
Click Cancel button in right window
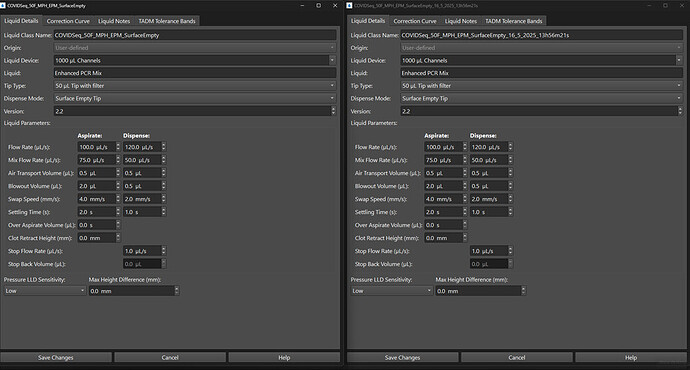tap(517, 357)
